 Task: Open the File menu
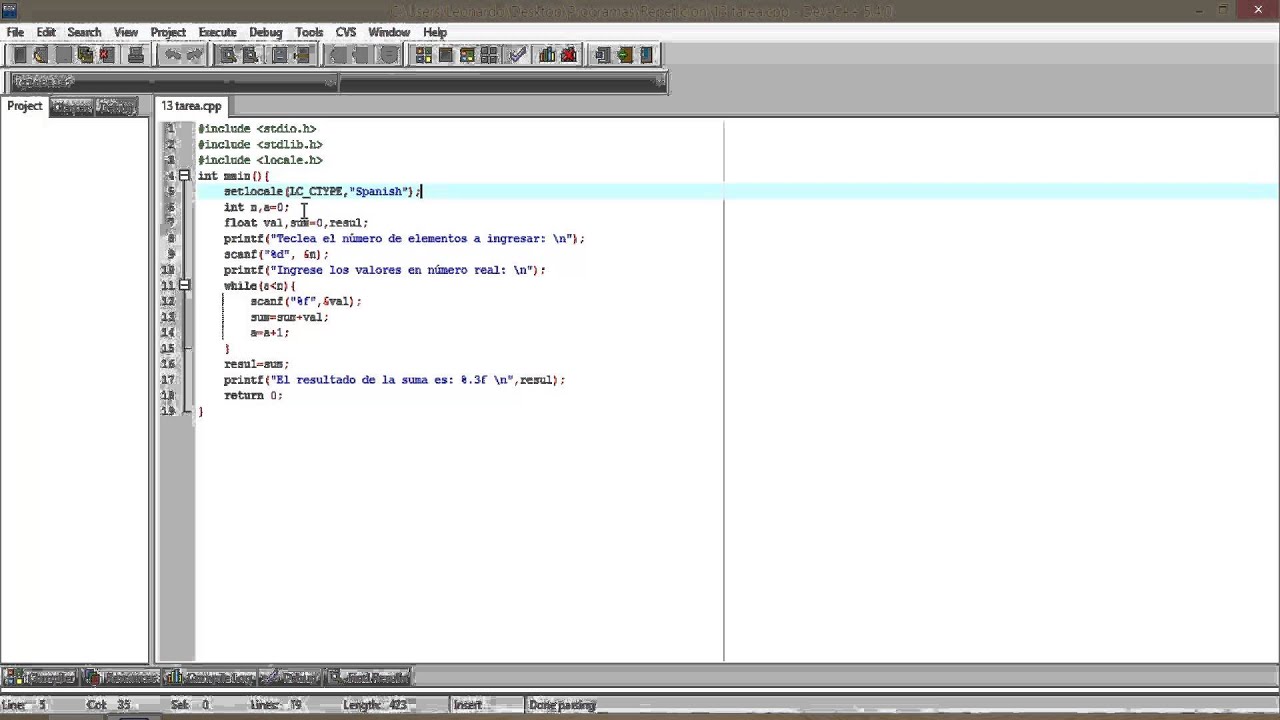[15, 32]
